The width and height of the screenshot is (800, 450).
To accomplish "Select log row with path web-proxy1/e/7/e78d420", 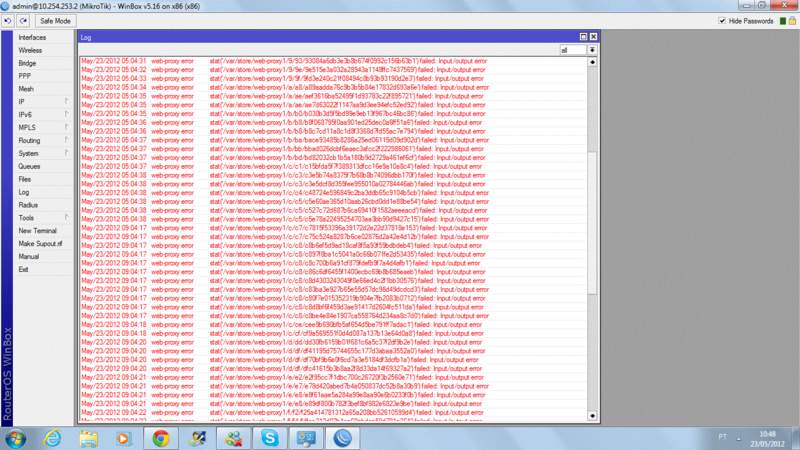I will click(333, 386).
